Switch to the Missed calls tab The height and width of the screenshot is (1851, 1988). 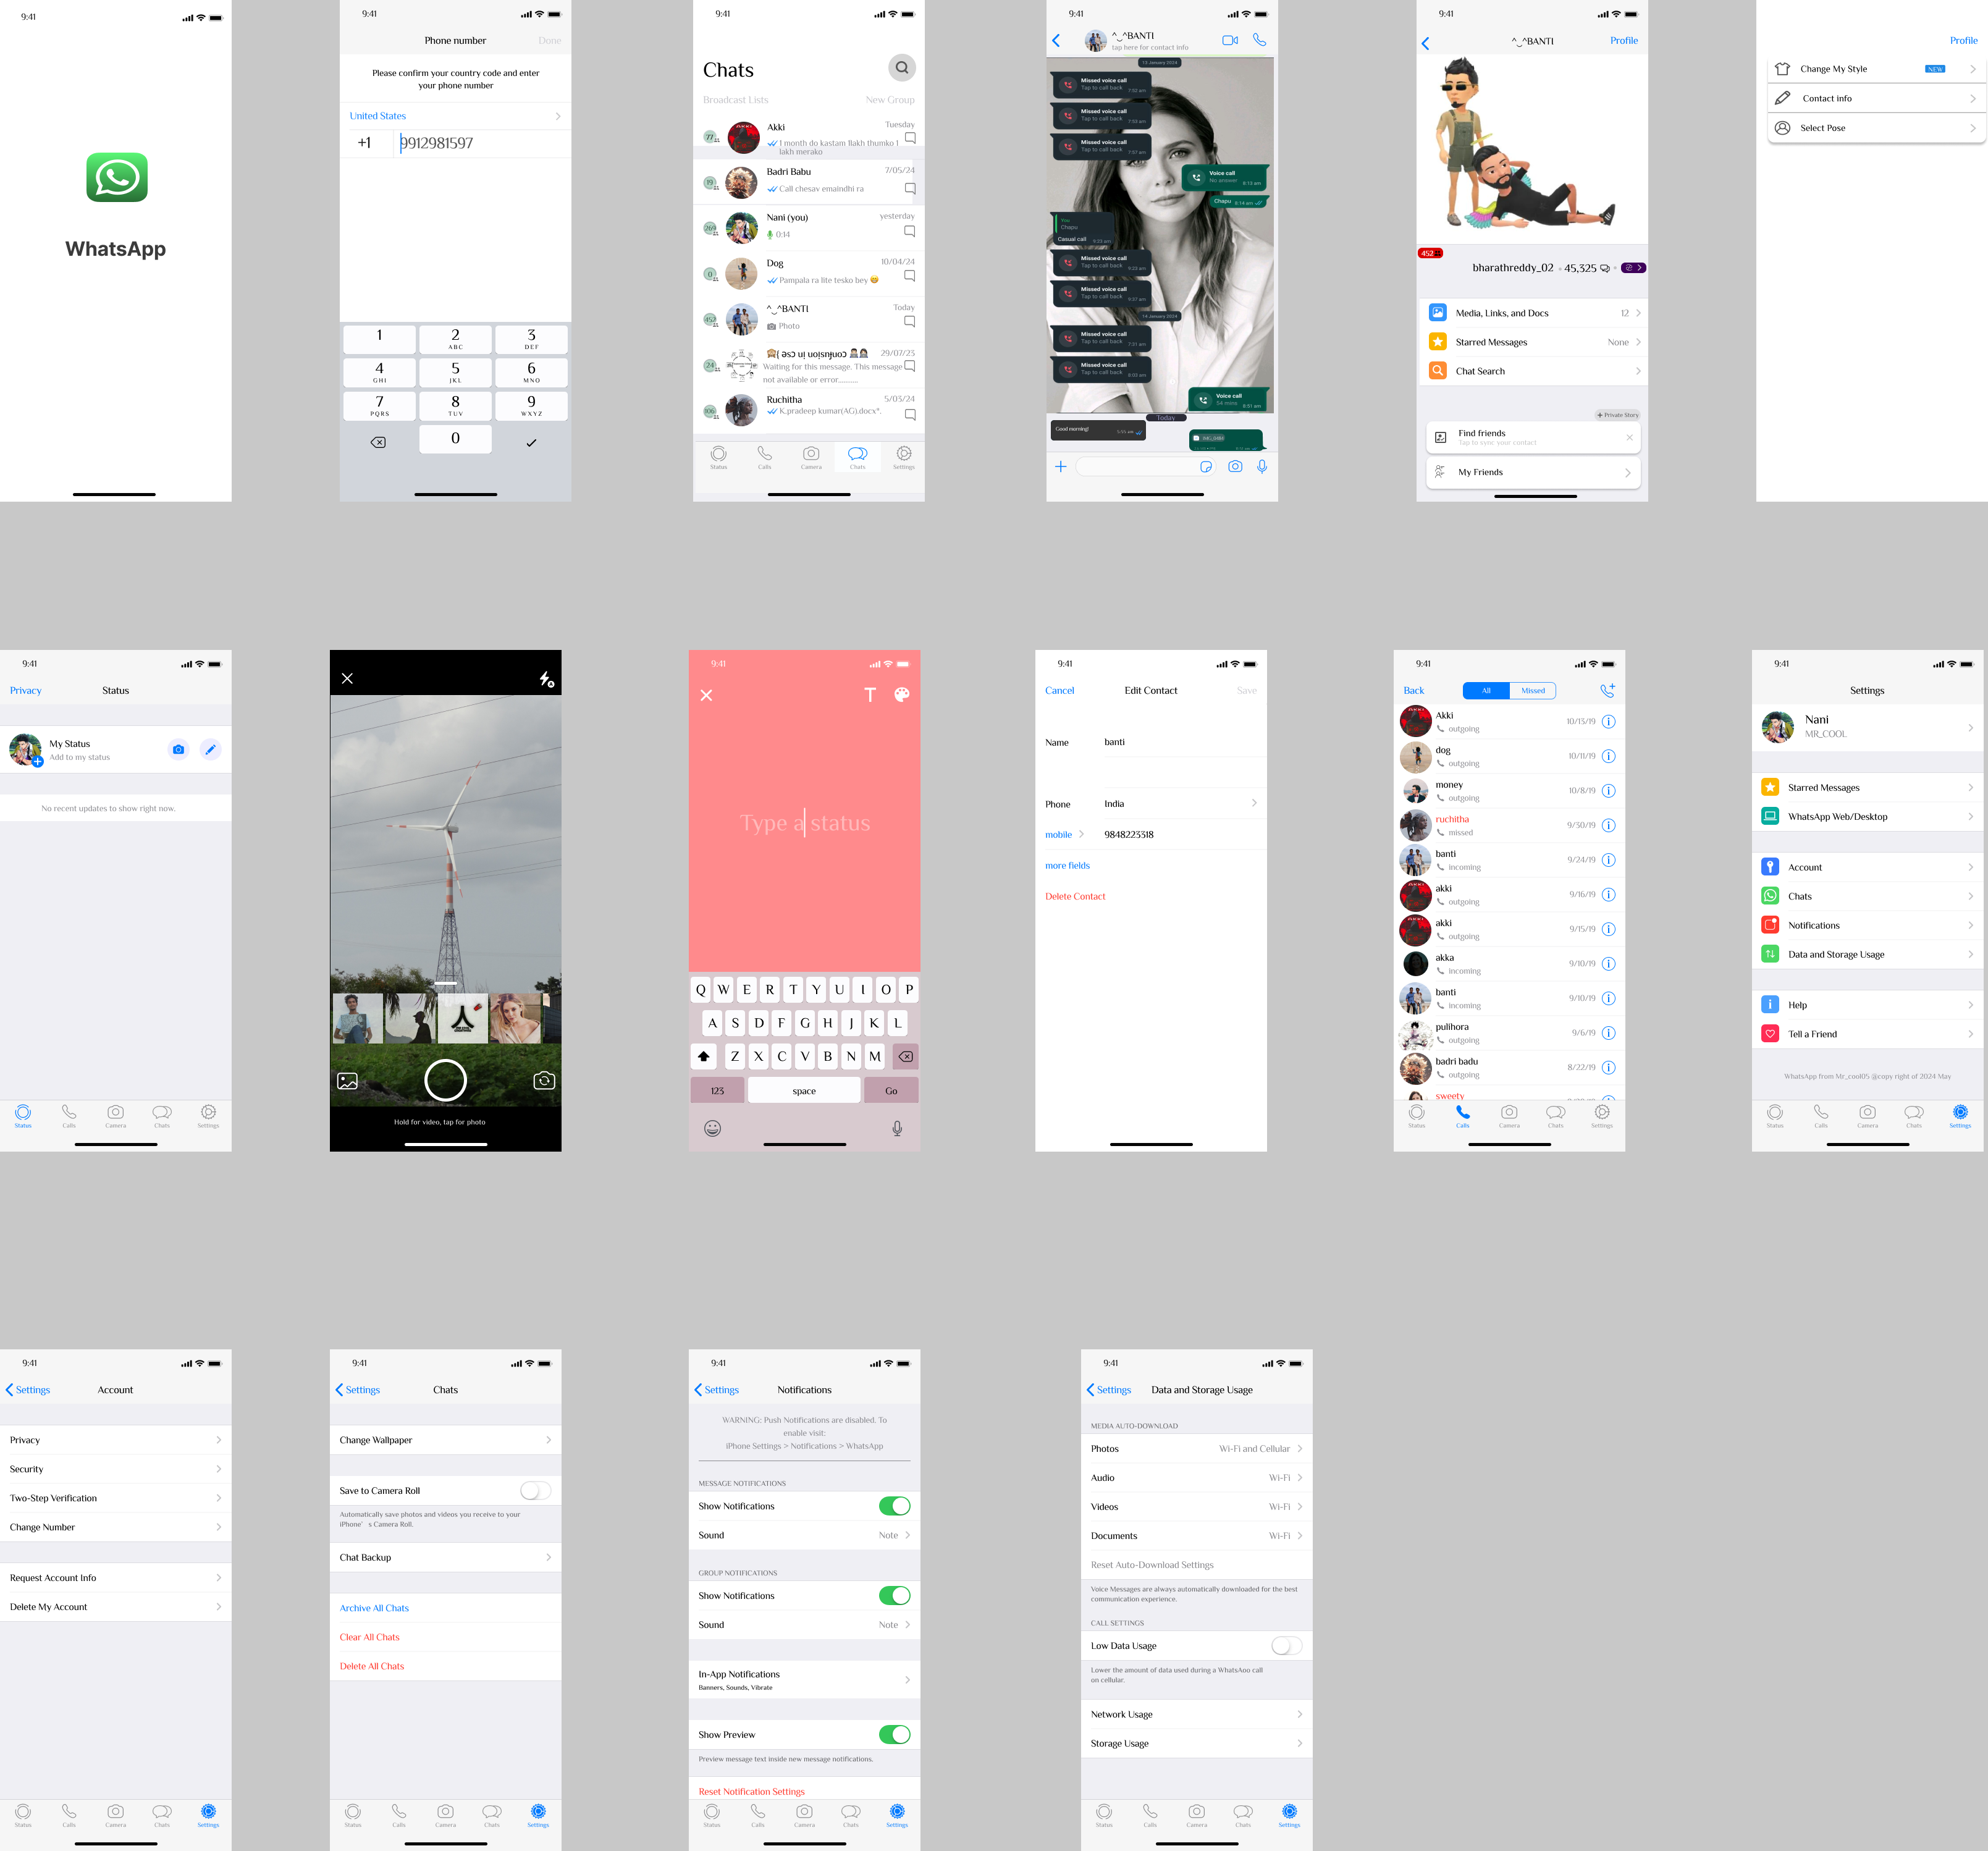1533,690
